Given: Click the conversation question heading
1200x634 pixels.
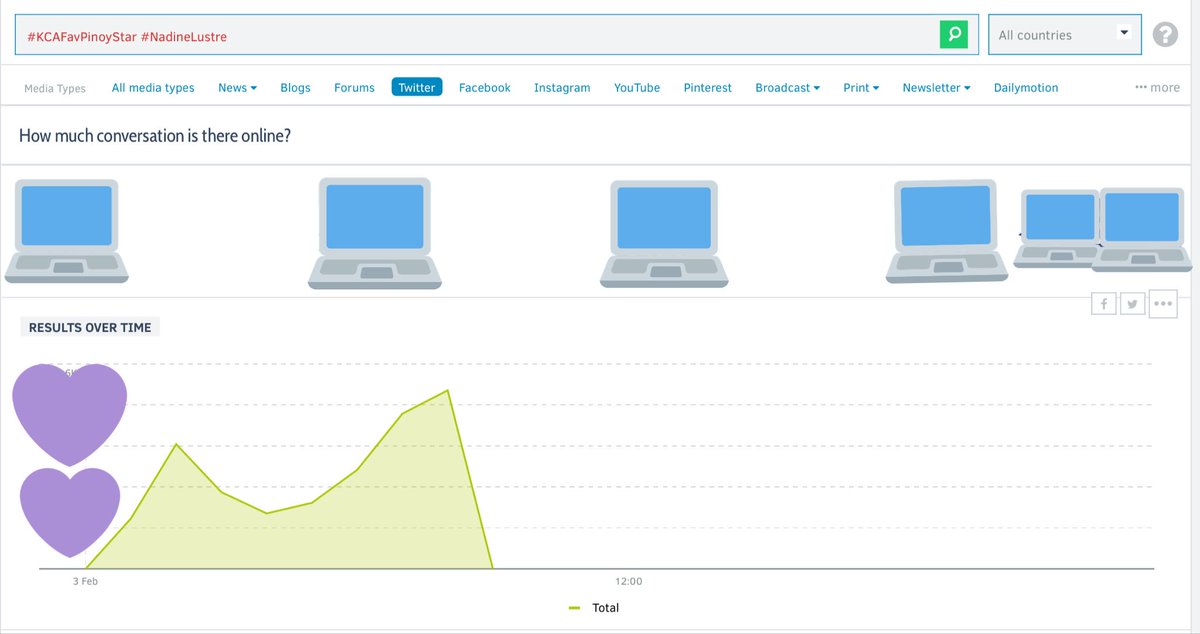Looking at the screenshot, I should tap(155, 135).
